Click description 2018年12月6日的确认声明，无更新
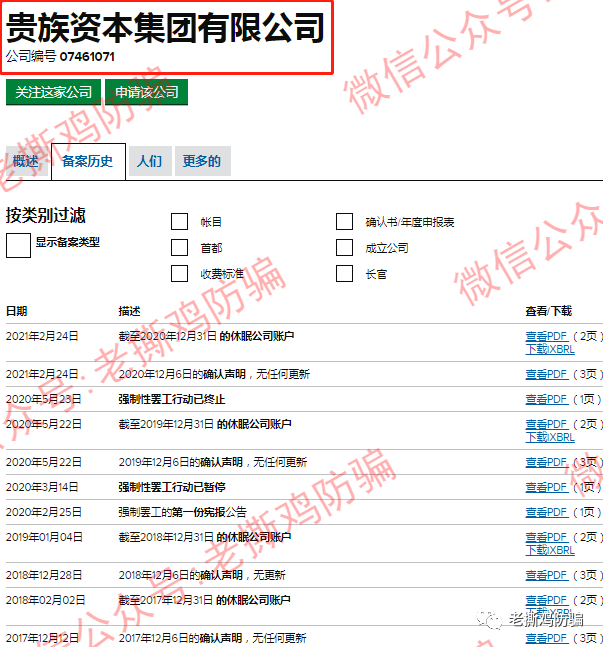Image resolution: width=603 pixels, height=647 pixels. tap(202, 575)
